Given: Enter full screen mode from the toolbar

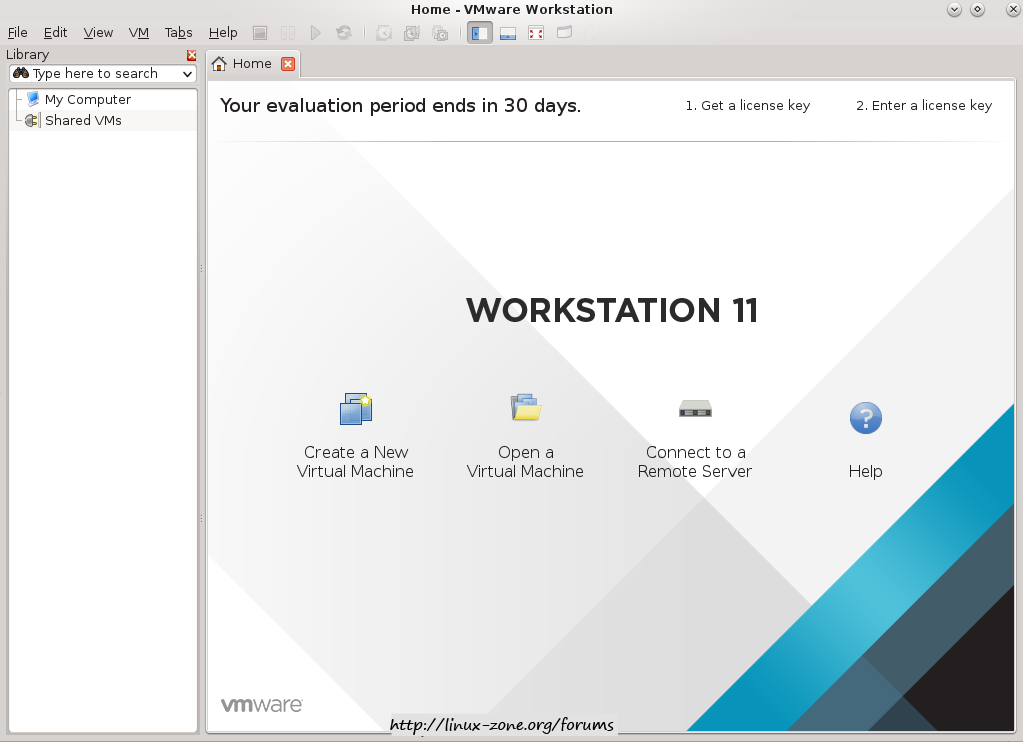Looking at the screenshot, I should tap(536, 33).
